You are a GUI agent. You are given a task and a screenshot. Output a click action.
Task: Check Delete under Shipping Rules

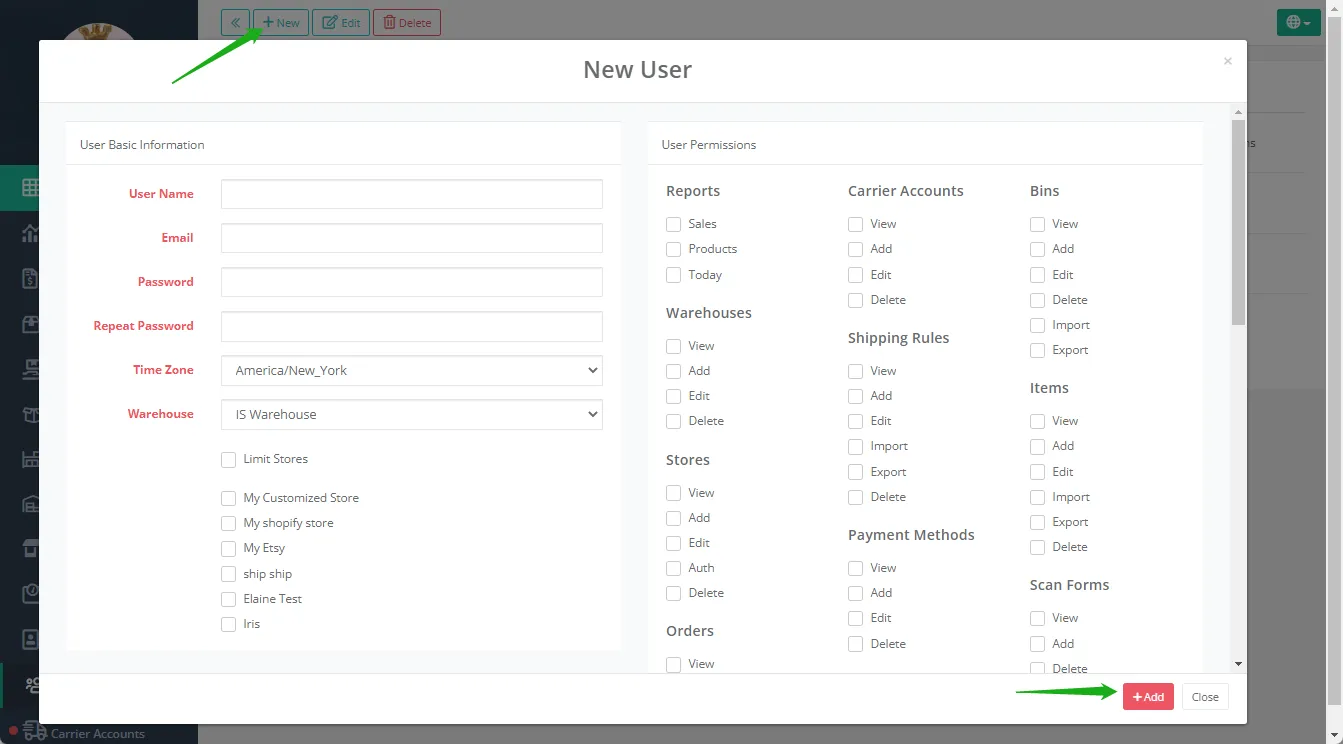tap(856, 497)
